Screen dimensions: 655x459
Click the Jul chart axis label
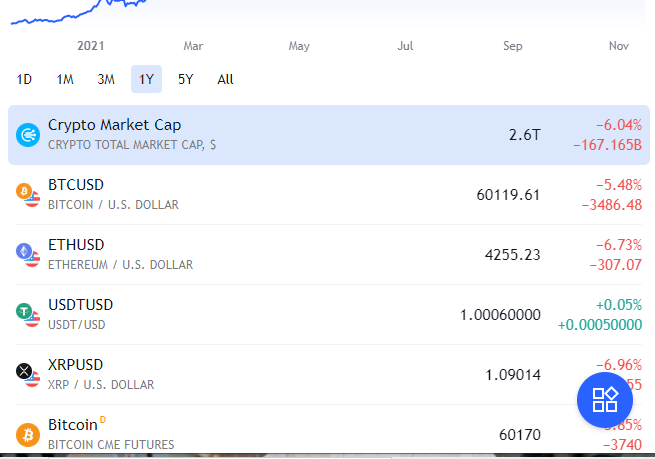[x=405, y=46]
